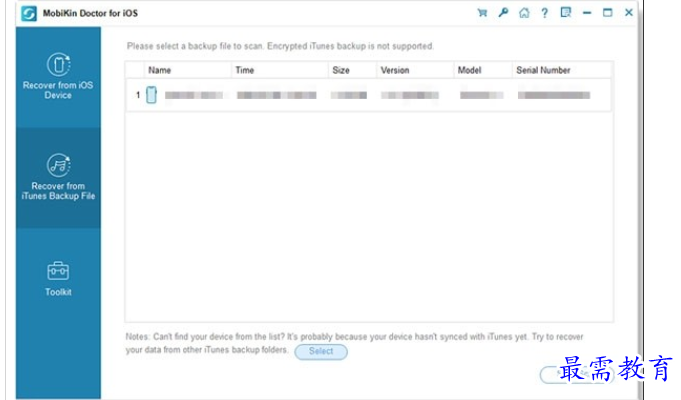Sort by the Size column header

pyautogui.click(x=352, y=70)
